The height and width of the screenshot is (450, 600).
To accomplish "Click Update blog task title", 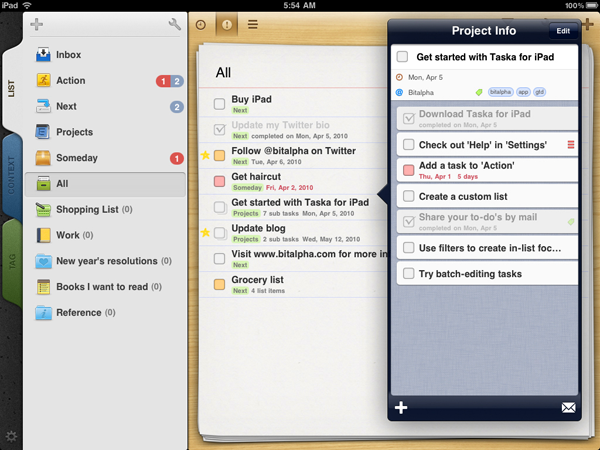I will [x=258, y=228].
